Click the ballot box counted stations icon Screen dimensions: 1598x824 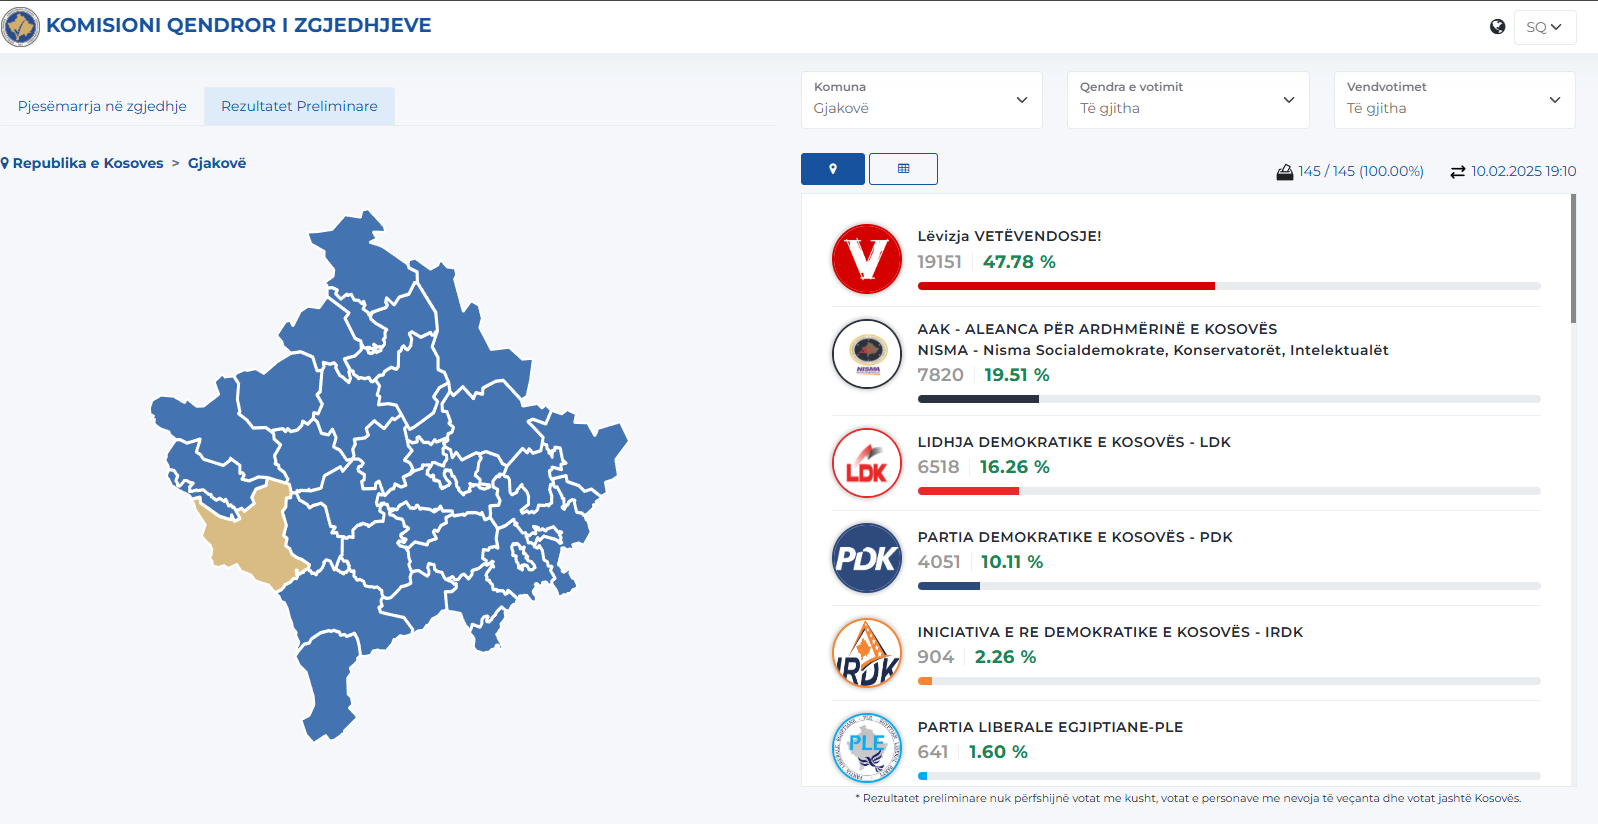point(1285,172)
